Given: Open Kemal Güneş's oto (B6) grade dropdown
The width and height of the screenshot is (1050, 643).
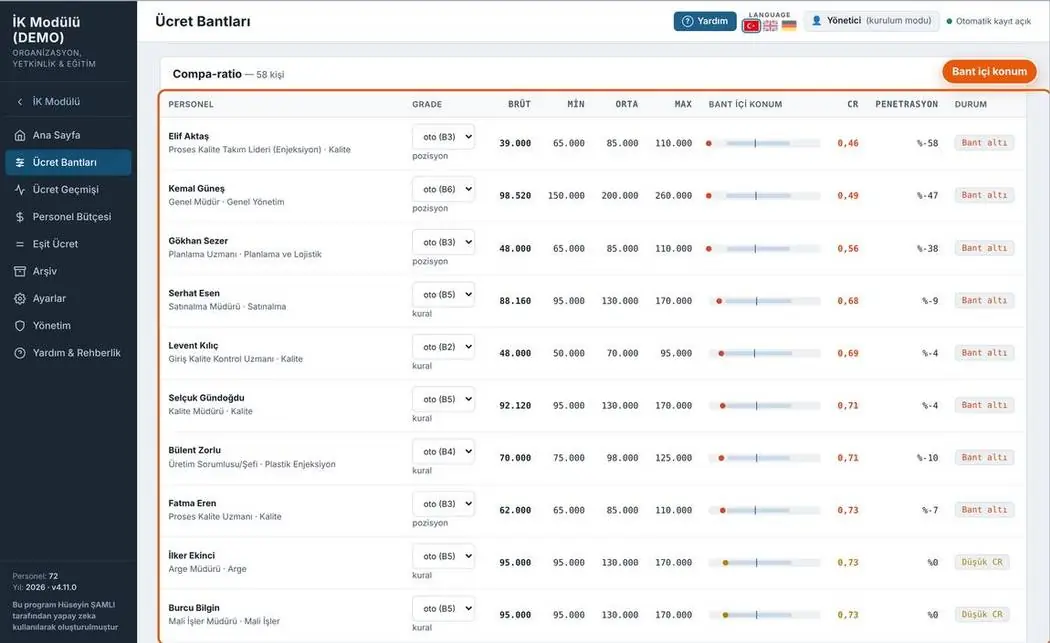Looking at the screenshot, I should click(443, 189).
